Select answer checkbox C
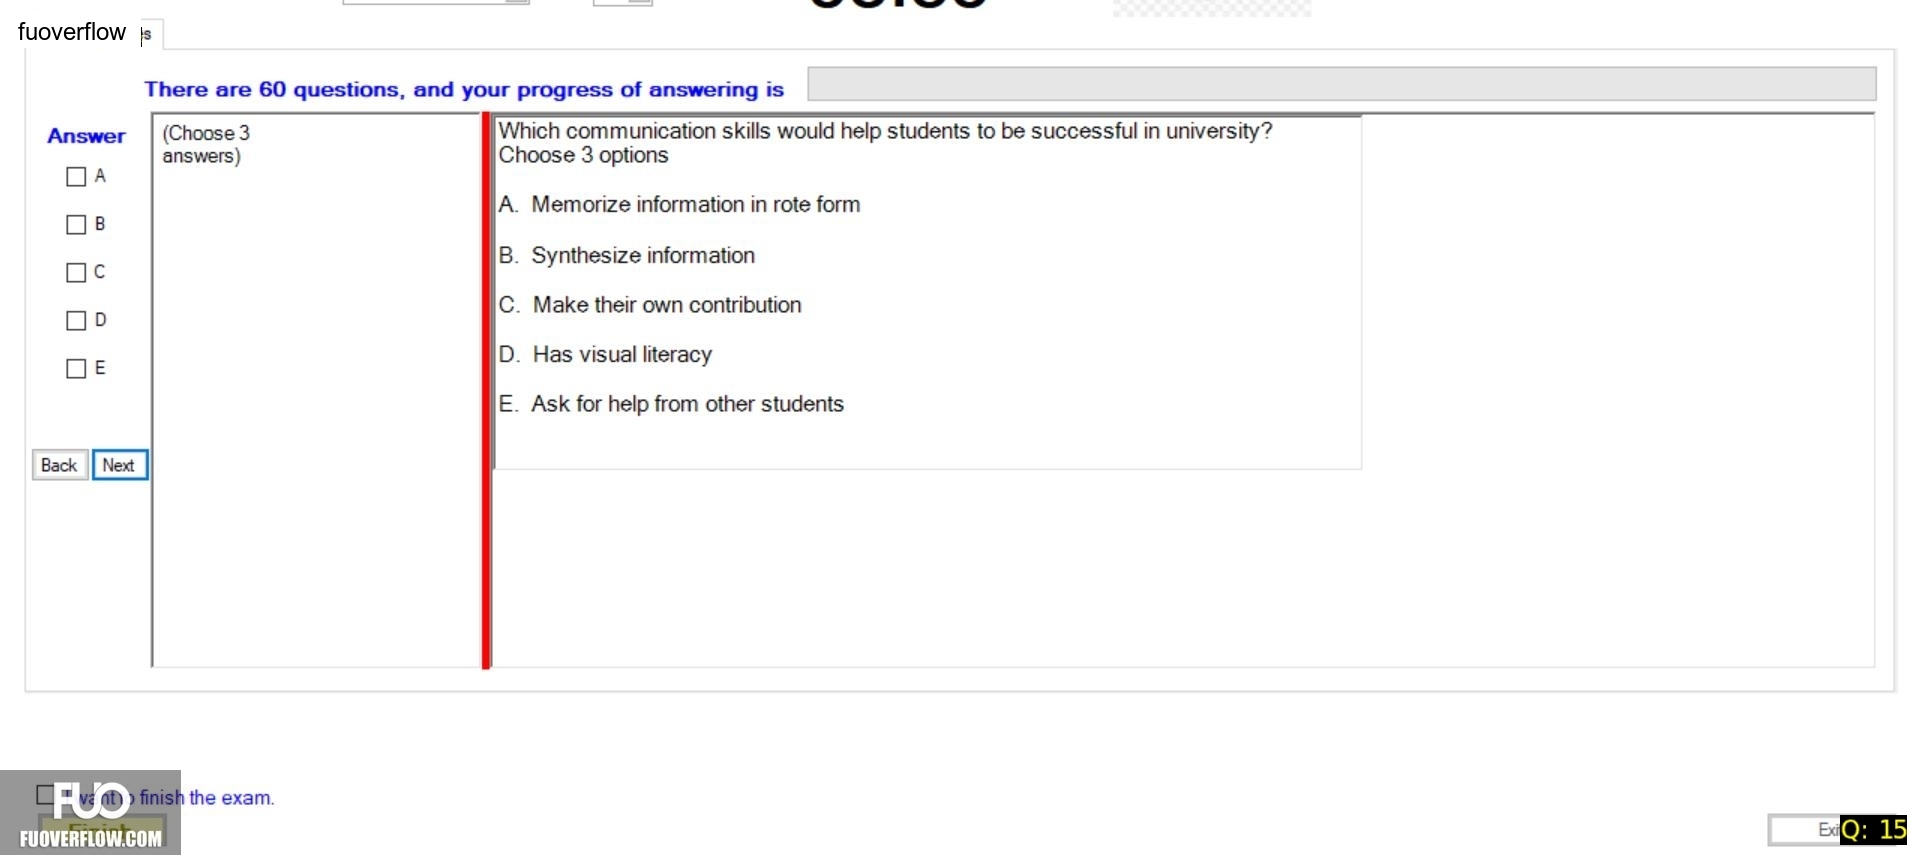Viewport: 1920px width, 855px height. pos(76,273)
